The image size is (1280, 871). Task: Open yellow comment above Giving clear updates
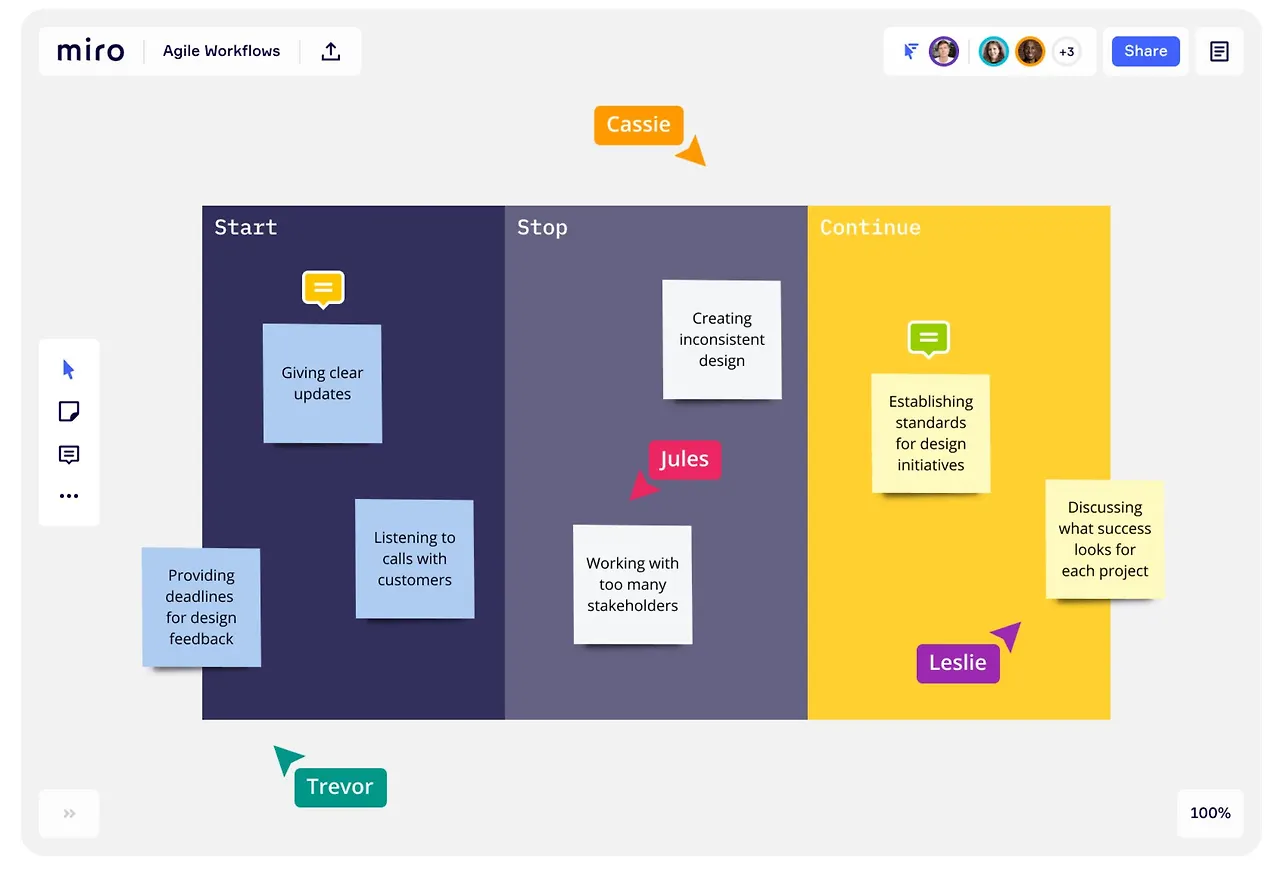point(323,289)
